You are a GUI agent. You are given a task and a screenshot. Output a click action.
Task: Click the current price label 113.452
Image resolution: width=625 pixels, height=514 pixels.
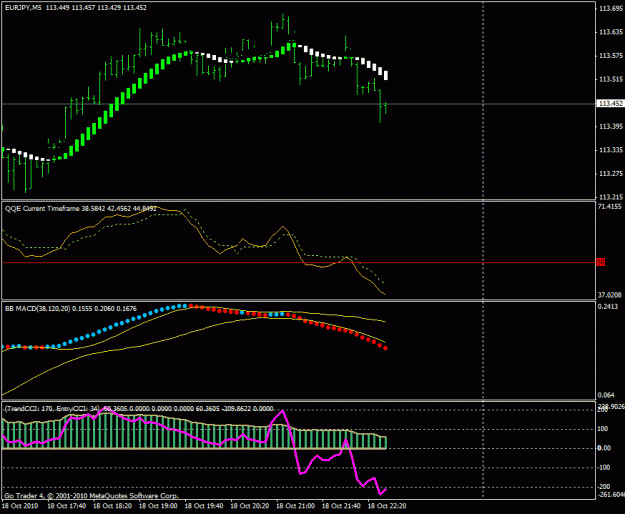pos(610,104)
